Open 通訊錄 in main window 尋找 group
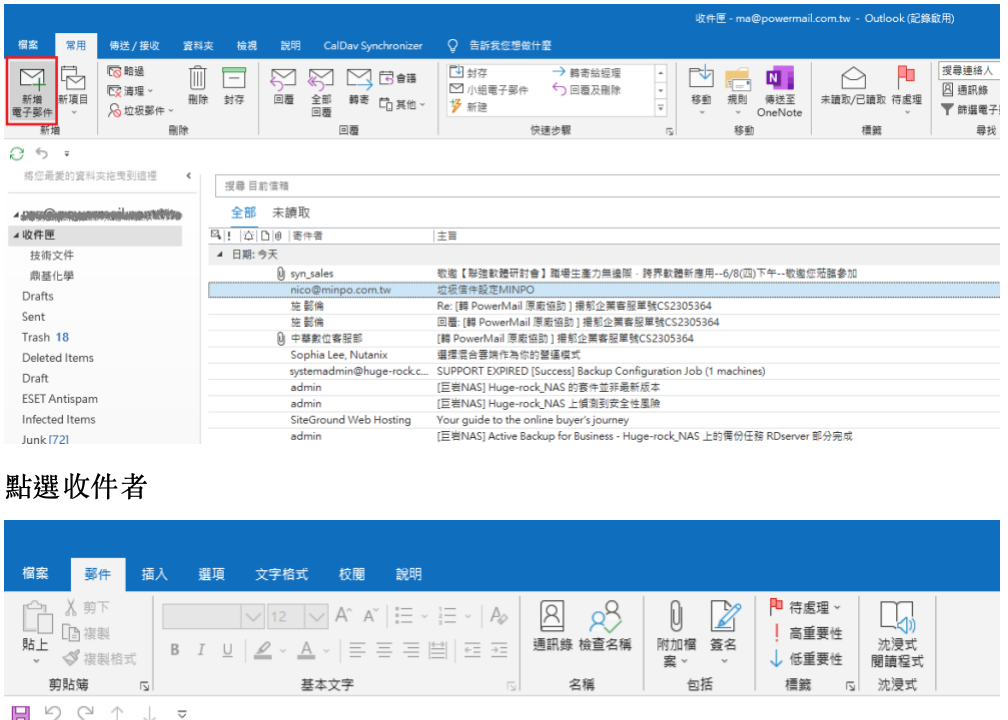Screen dimensions: 1008x720 (x=965, y=90)
